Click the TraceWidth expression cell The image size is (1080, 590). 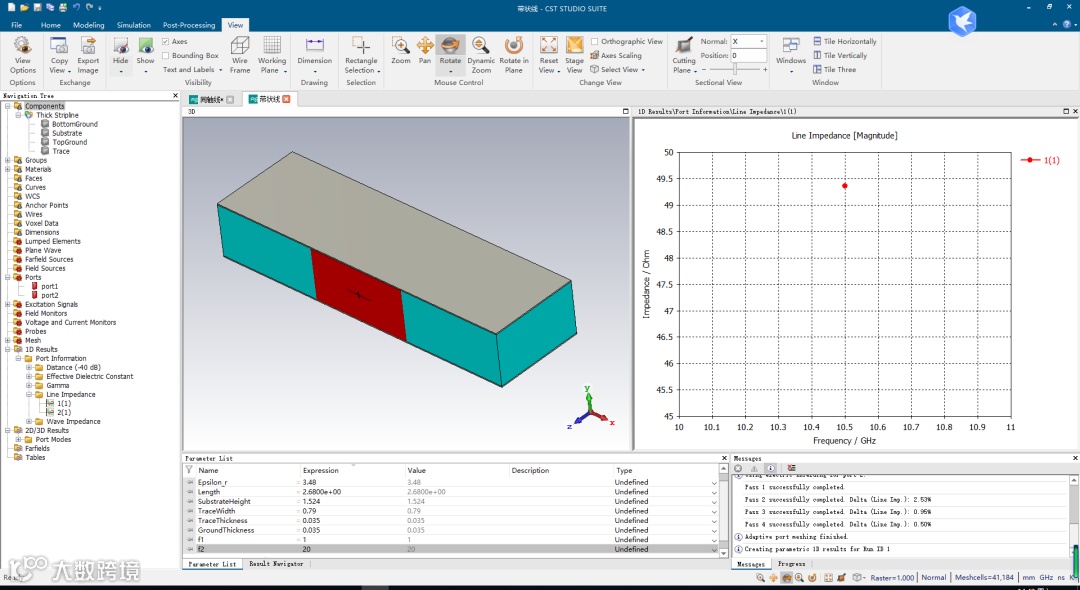point(351,512)
